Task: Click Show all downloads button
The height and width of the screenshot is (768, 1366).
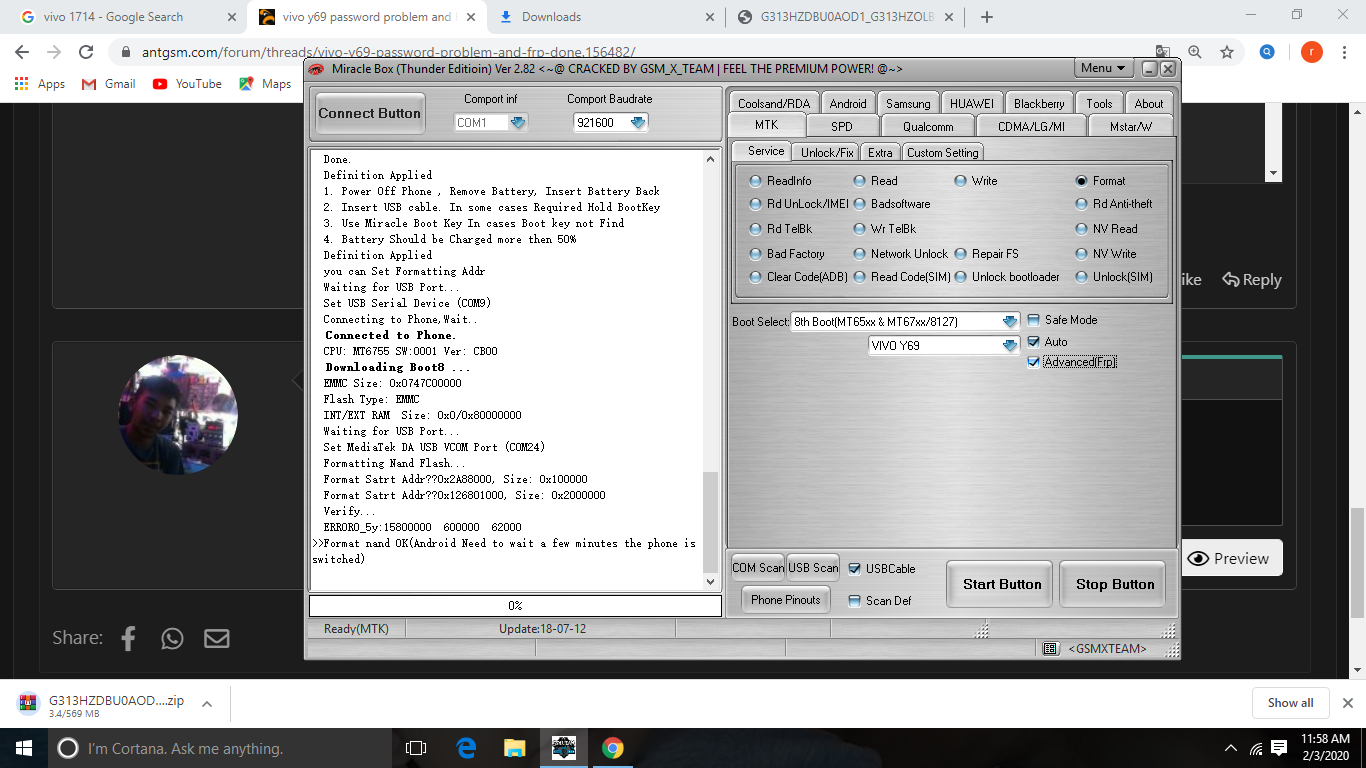Action: (1290, 703)
